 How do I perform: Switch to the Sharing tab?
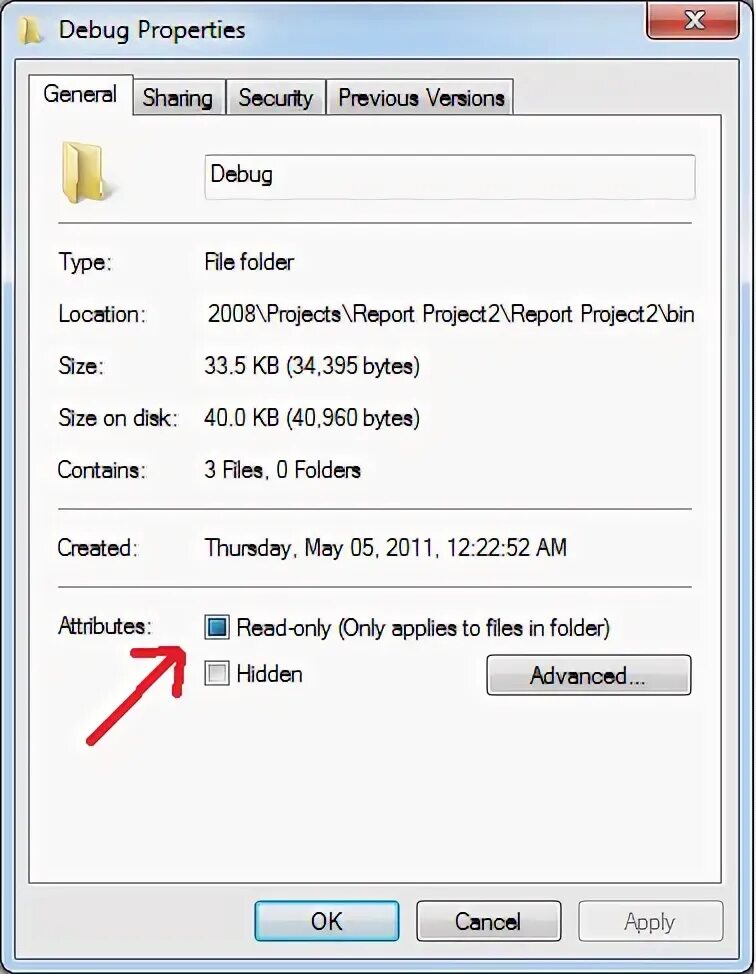tap(178, 98)
